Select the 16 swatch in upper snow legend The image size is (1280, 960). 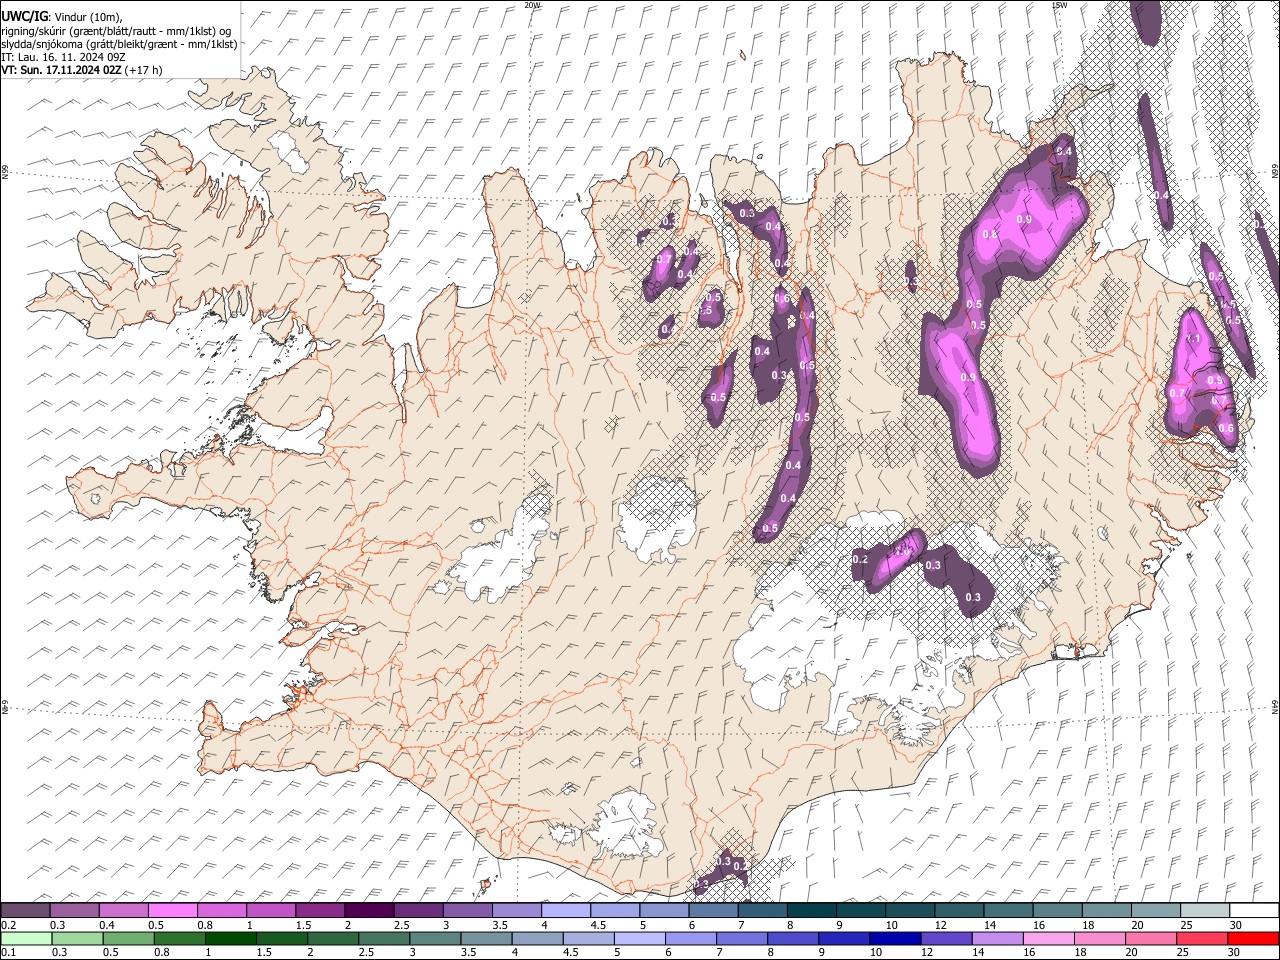point(1058,910)
